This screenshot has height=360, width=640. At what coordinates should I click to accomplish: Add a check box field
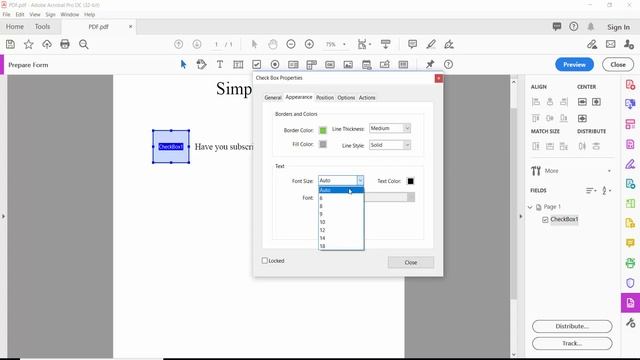pyautogui.click(x=256, y=64)
